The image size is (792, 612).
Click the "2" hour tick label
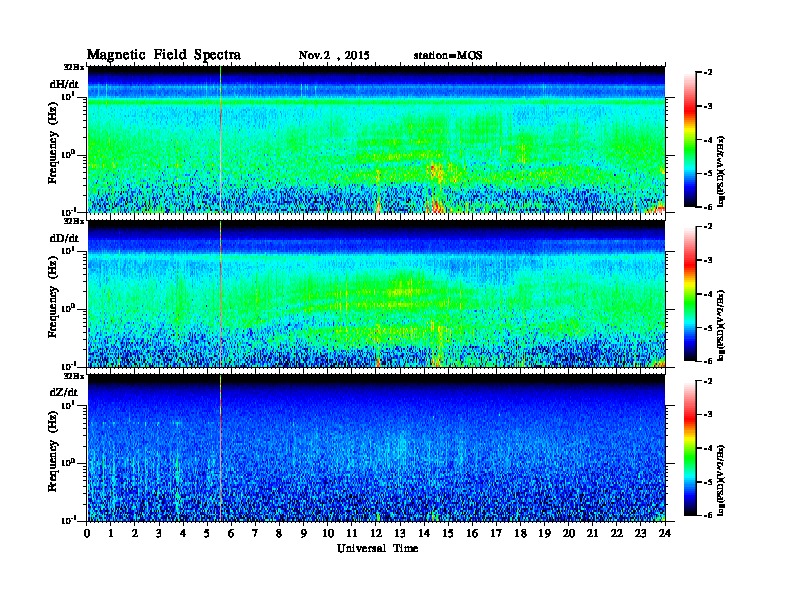point(135,534)
